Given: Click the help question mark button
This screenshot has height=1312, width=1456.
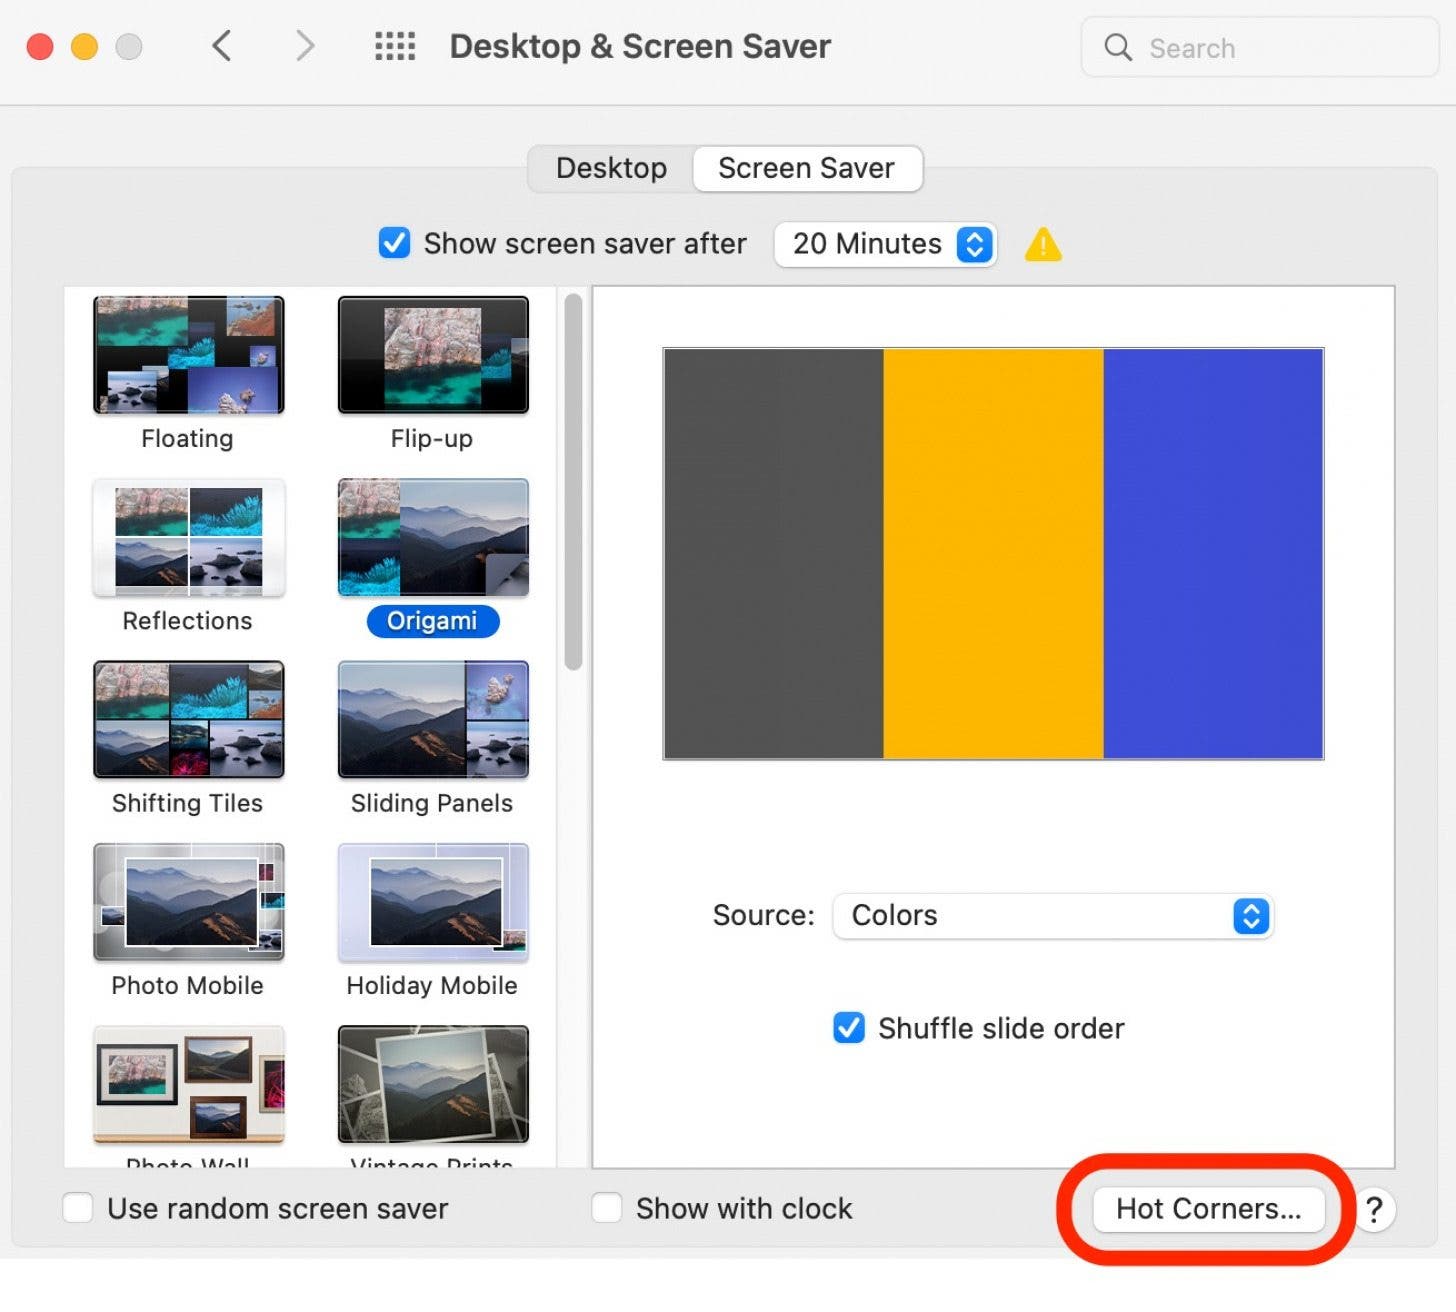Looking at the screenshot, I should pyautogui.click(x=1375, y=1210).
